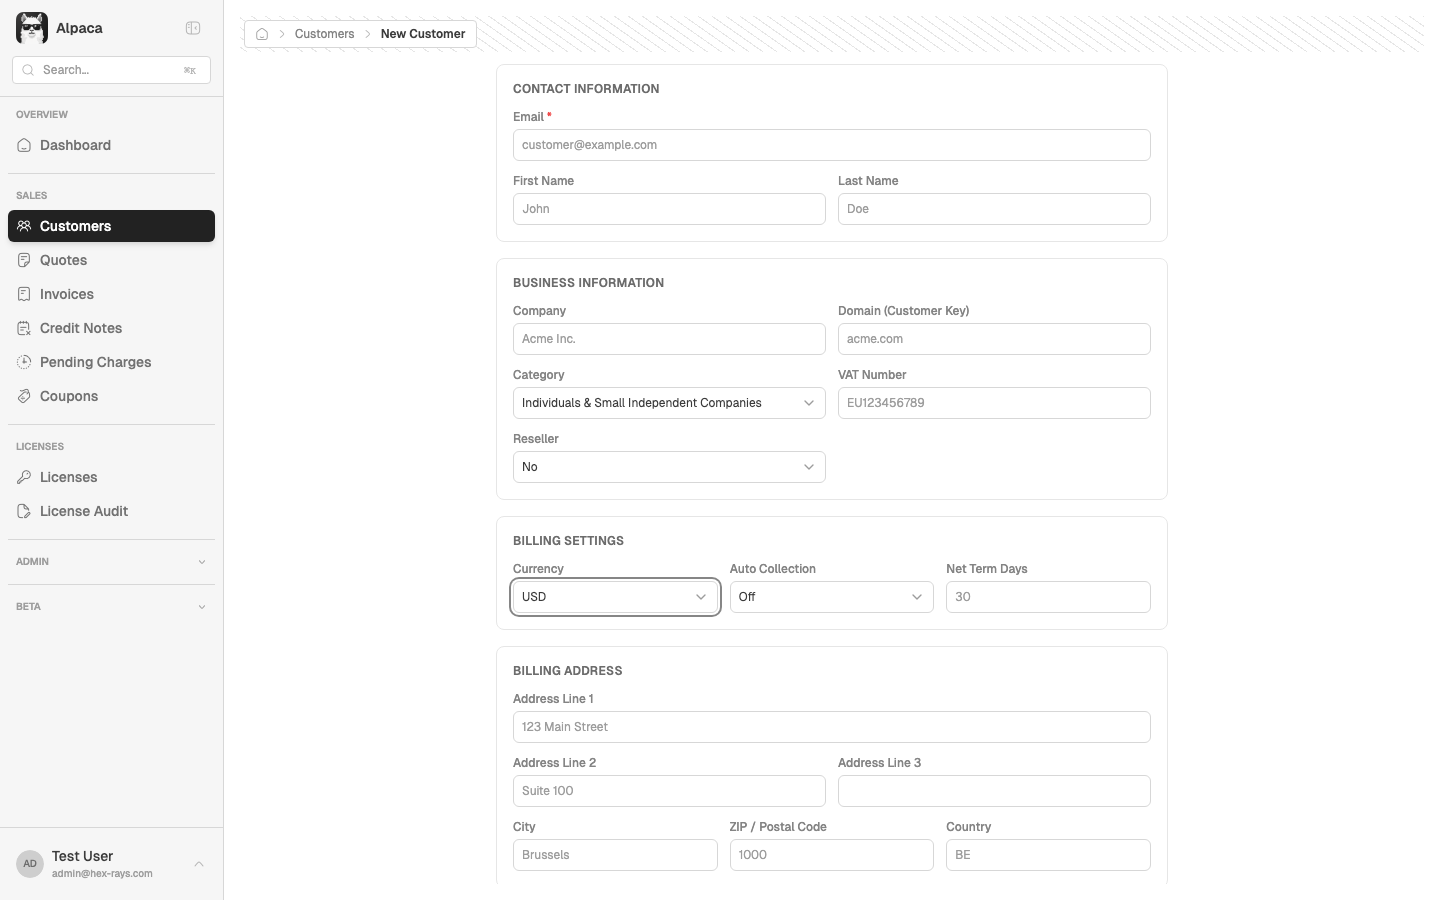Click the Coupons tag icon

click(x=24, y=396)
